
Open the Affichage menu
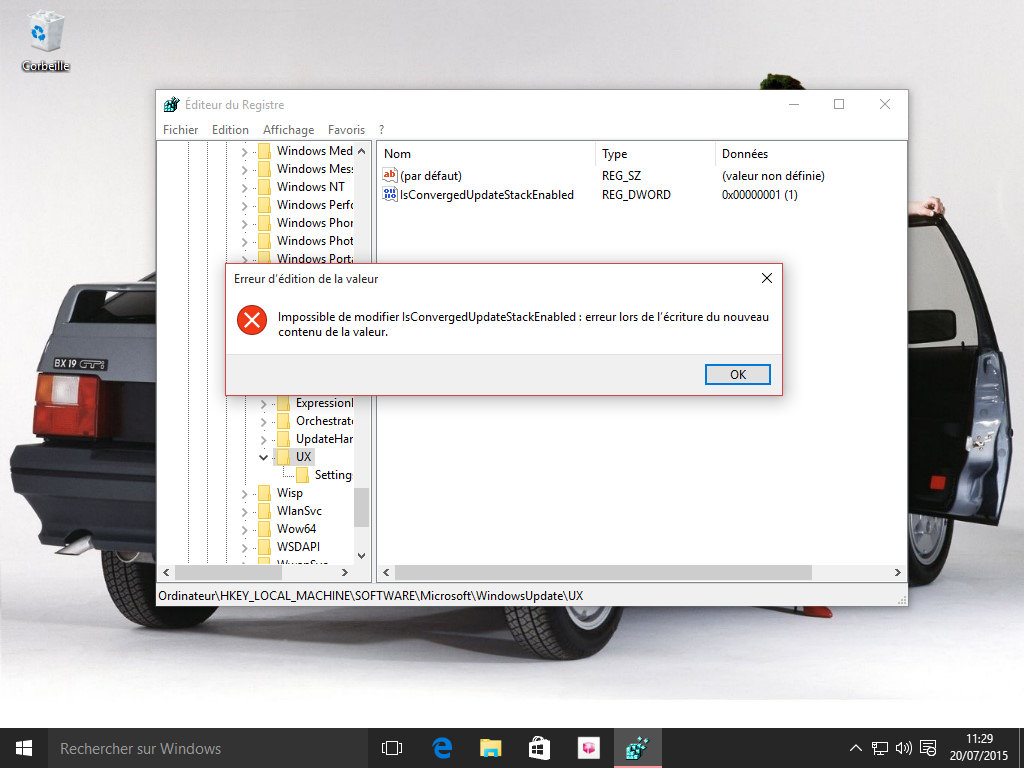click(x=288, y=130)
